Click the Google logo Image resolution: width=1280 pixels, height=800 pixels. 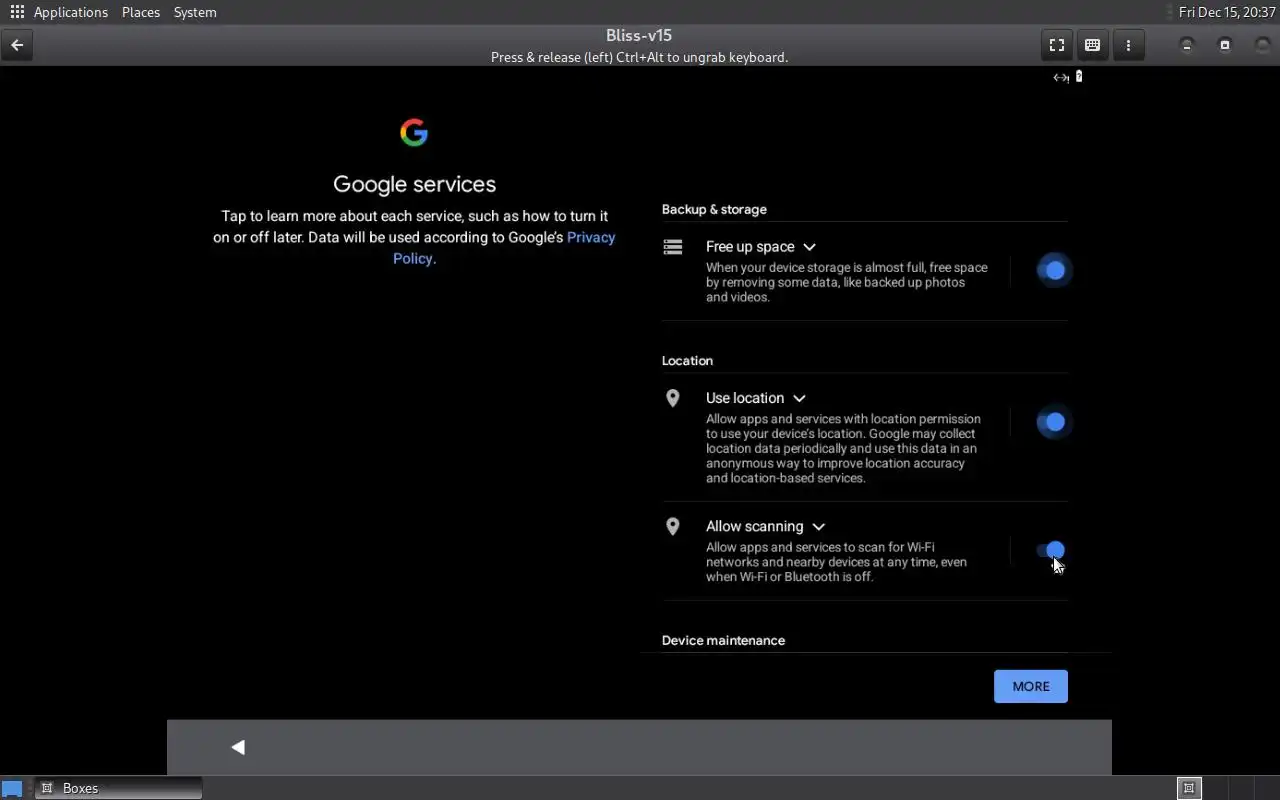pos(414,133)
